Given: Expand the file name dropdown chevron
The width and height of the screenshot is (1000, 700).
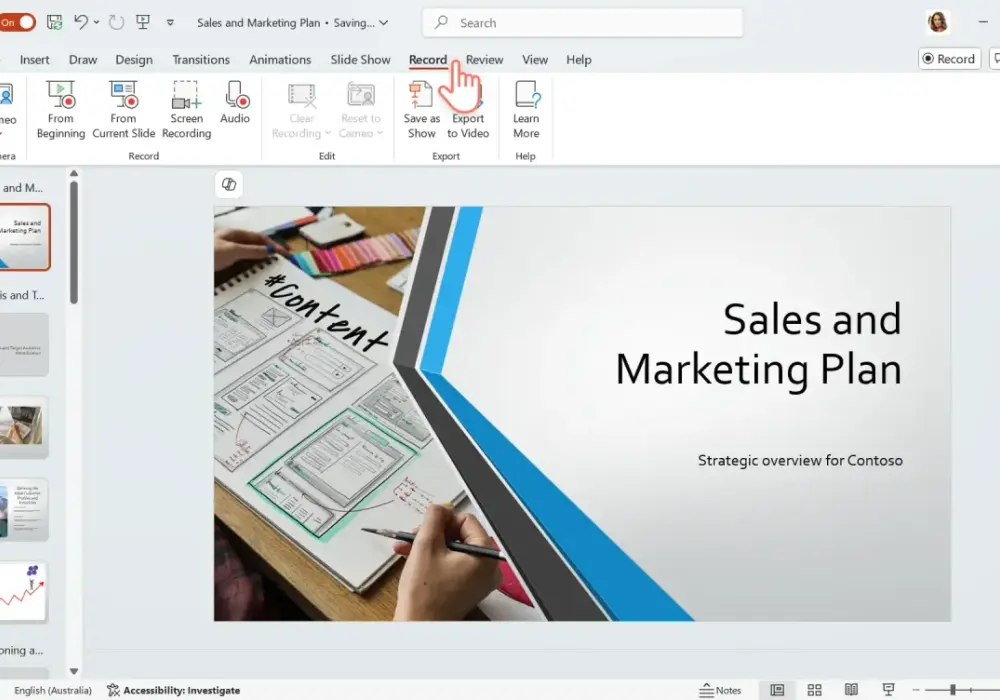Looking at the screenshot, I should pos(383,23).
